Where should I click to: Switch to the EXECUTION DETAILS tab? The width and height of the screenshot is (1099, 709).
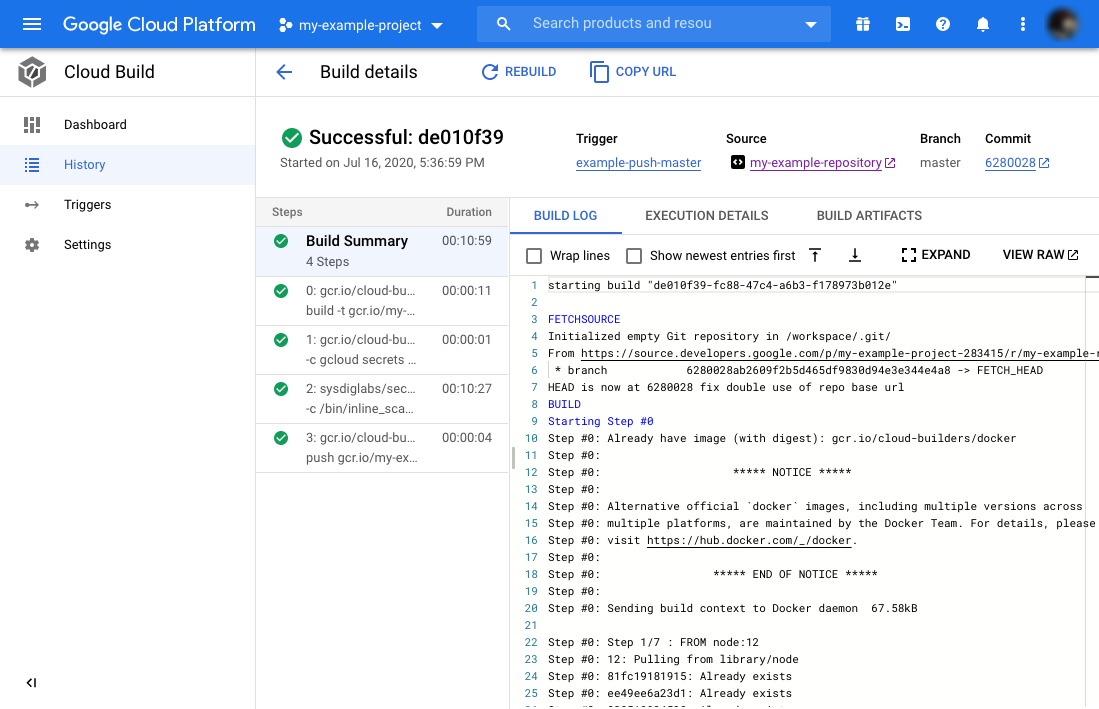point(706,216)
